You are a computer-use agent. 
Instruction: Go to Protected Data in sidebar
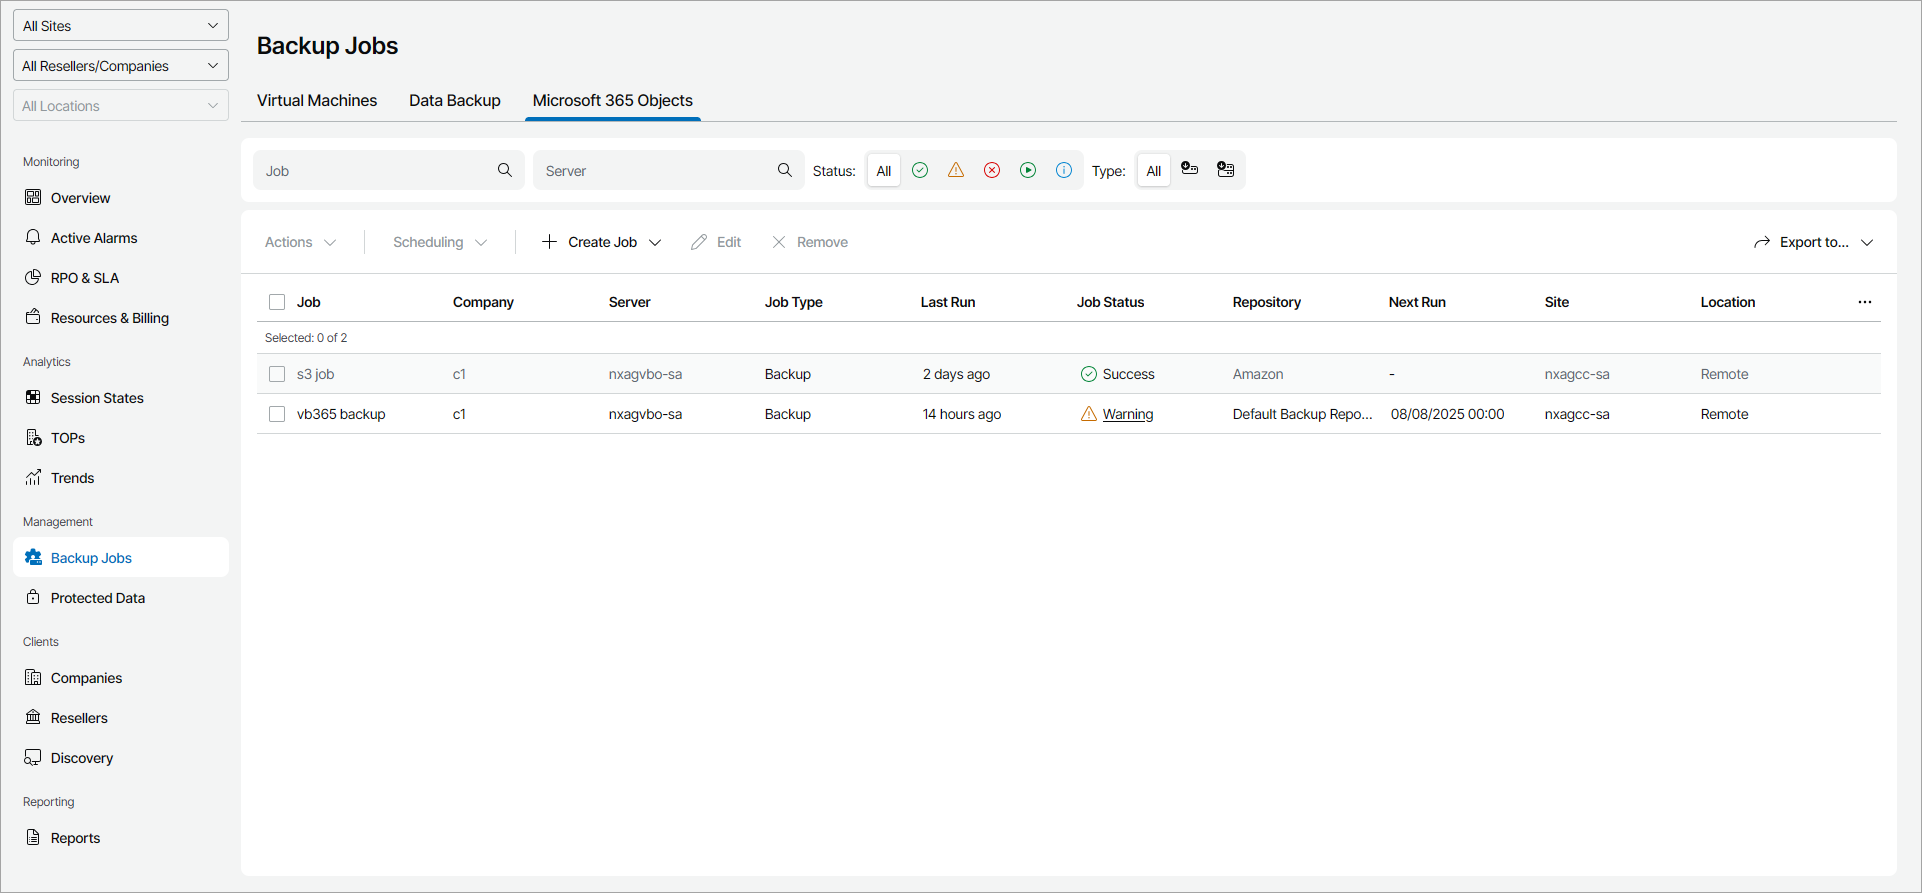click(121, 597)
